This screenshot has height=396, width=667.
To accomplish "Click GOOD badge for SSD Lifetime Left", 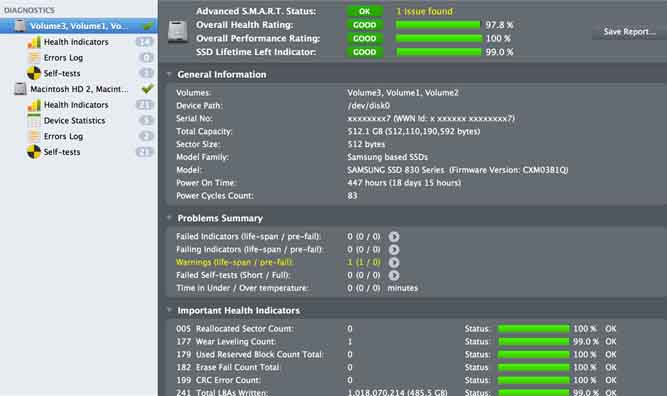I will coord(365,52).
